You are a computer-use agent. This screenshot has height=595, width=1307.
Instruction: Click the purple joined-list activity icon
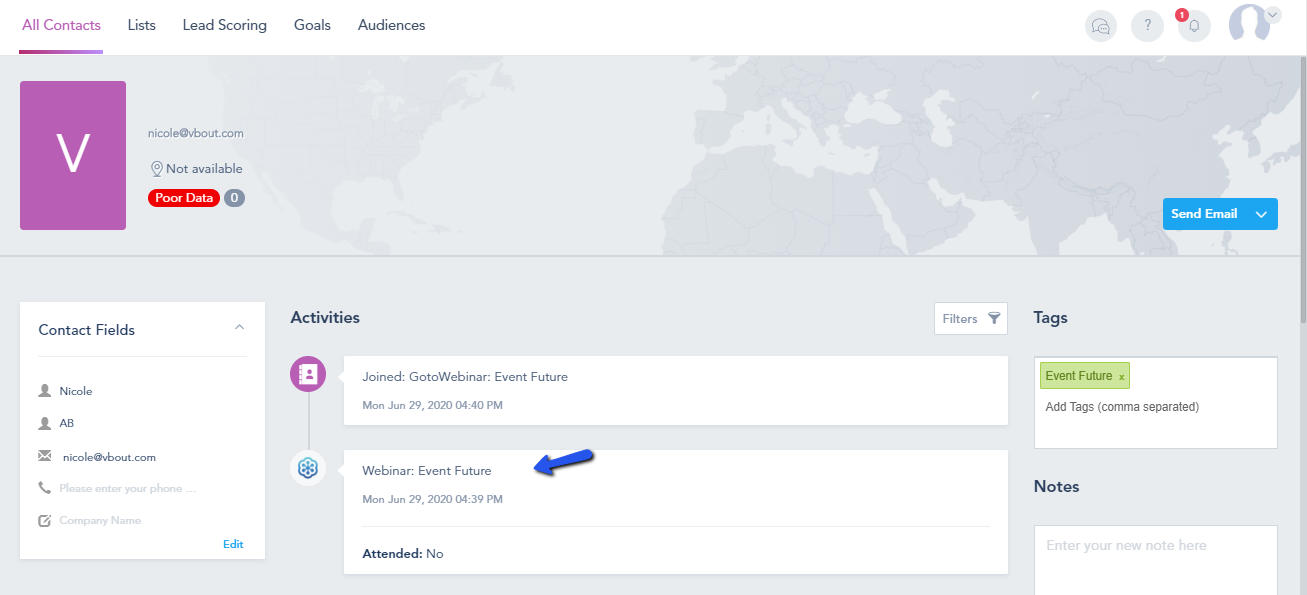click(308, 375)
